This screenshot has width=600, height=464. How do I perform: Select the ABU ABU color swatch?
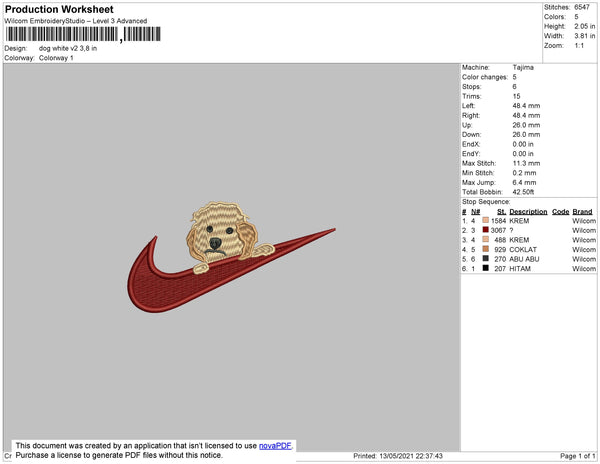pyautogui.click(x=486, y=259)
